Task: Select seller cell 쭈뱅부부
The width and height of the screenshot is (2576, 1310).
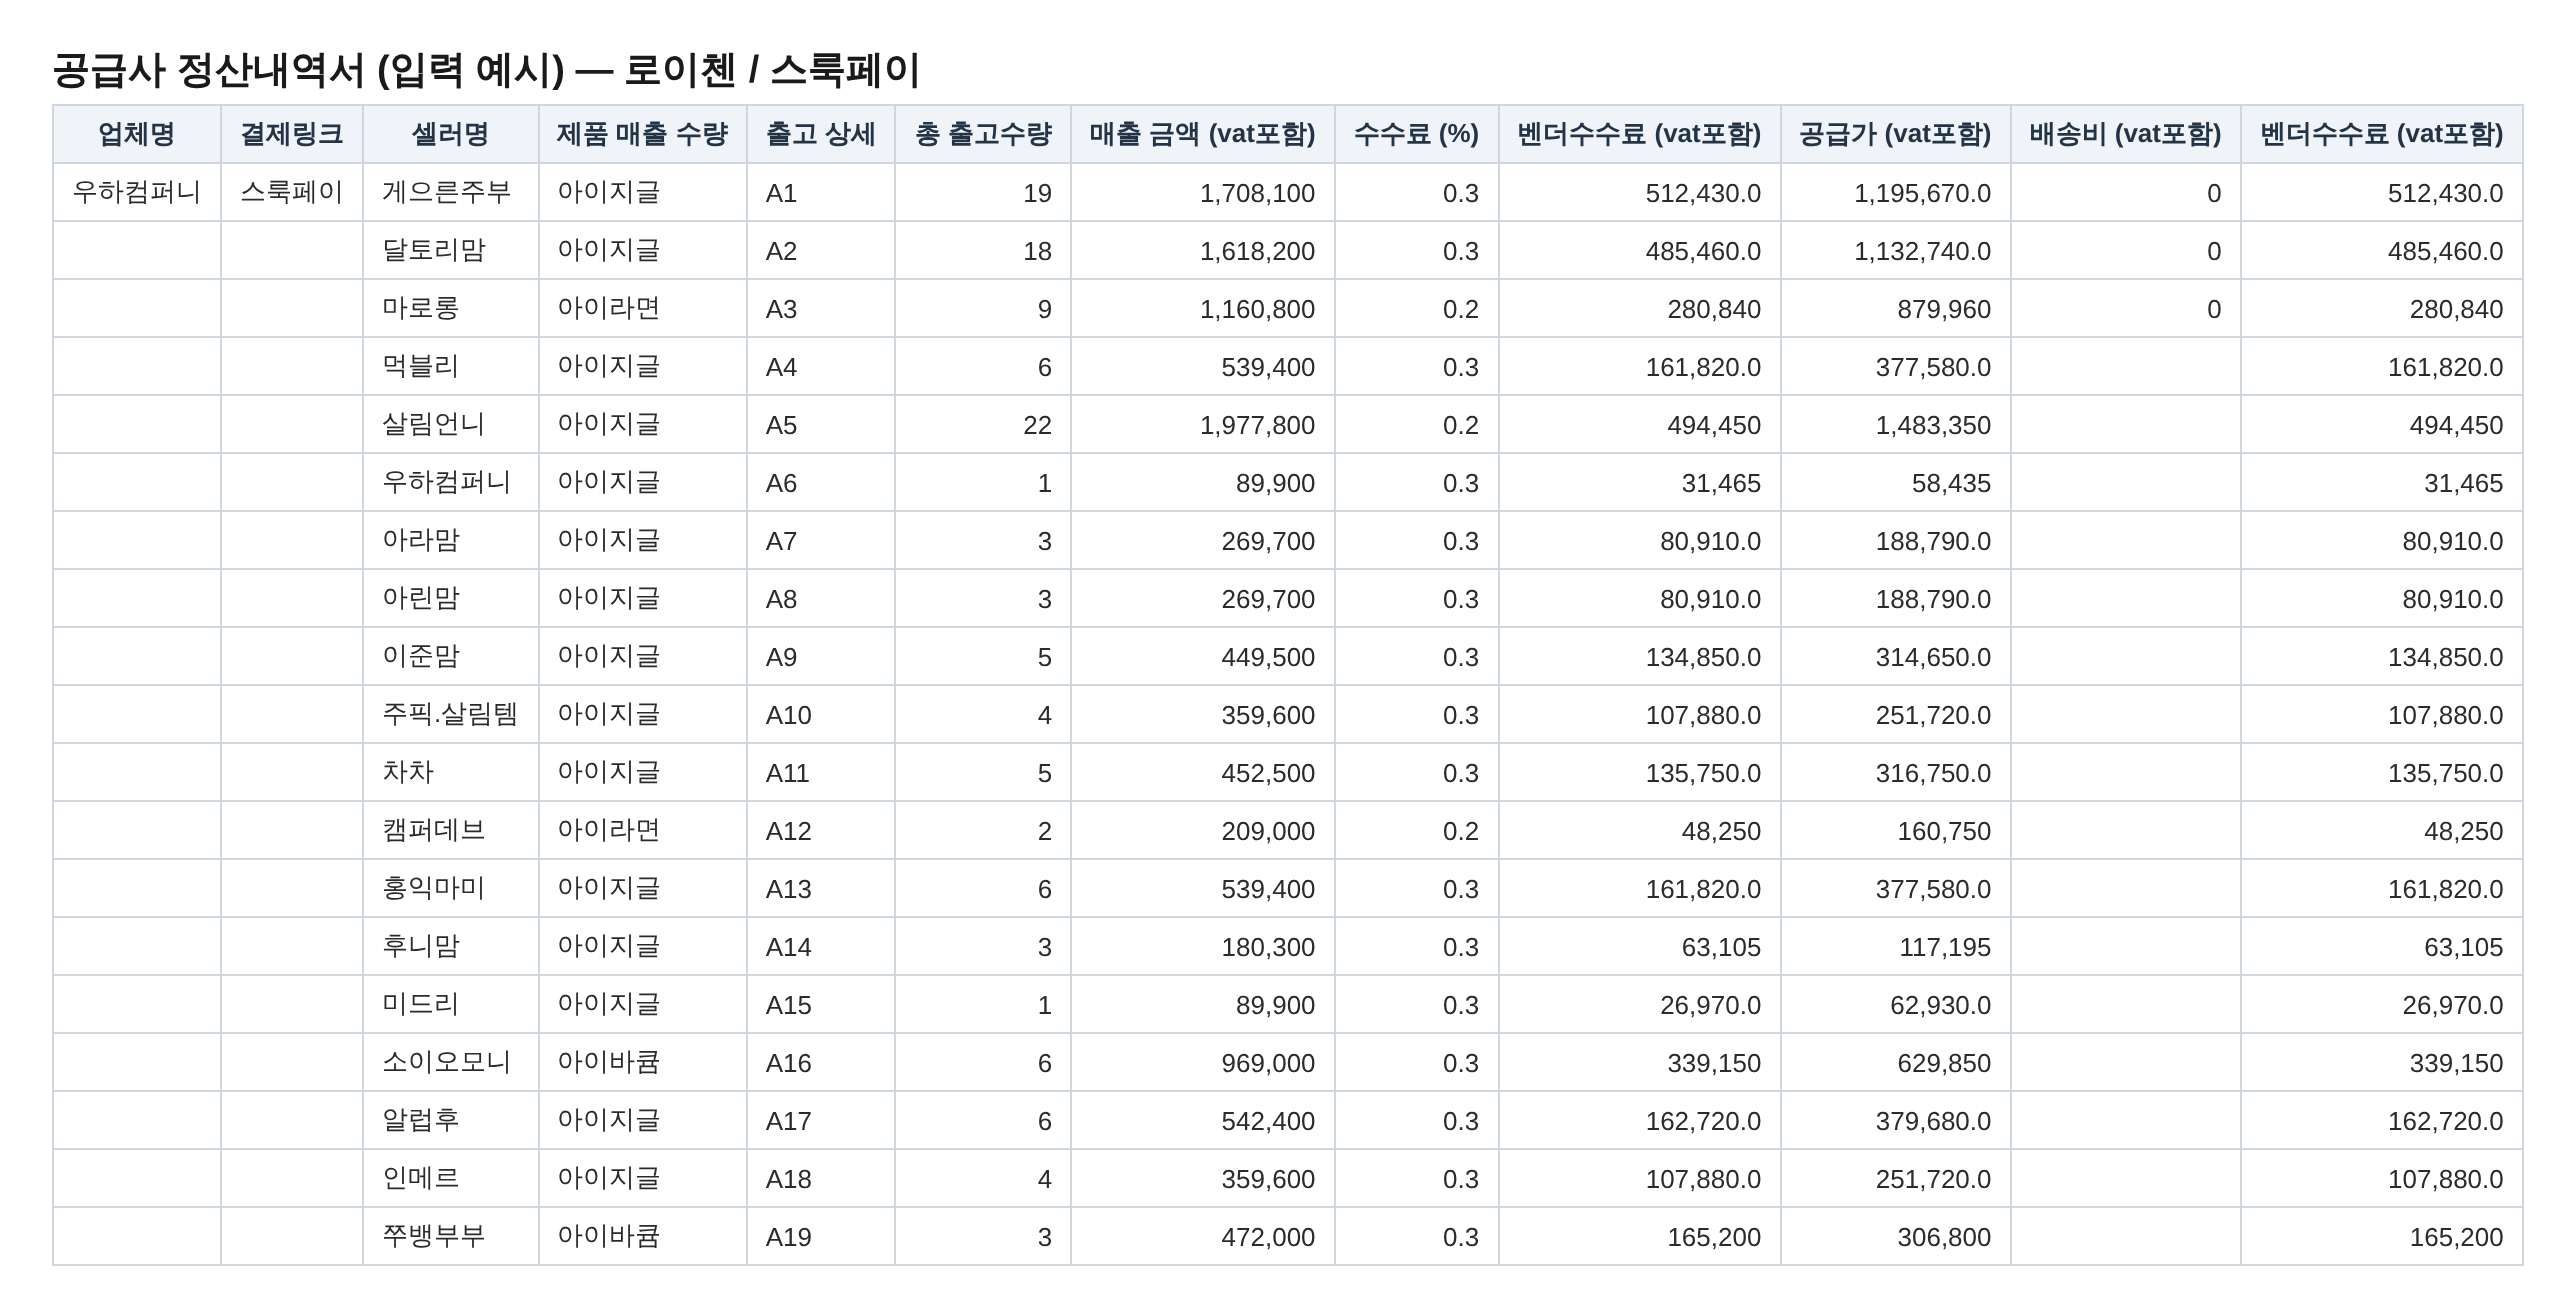Action: [x=451, y=1236]
